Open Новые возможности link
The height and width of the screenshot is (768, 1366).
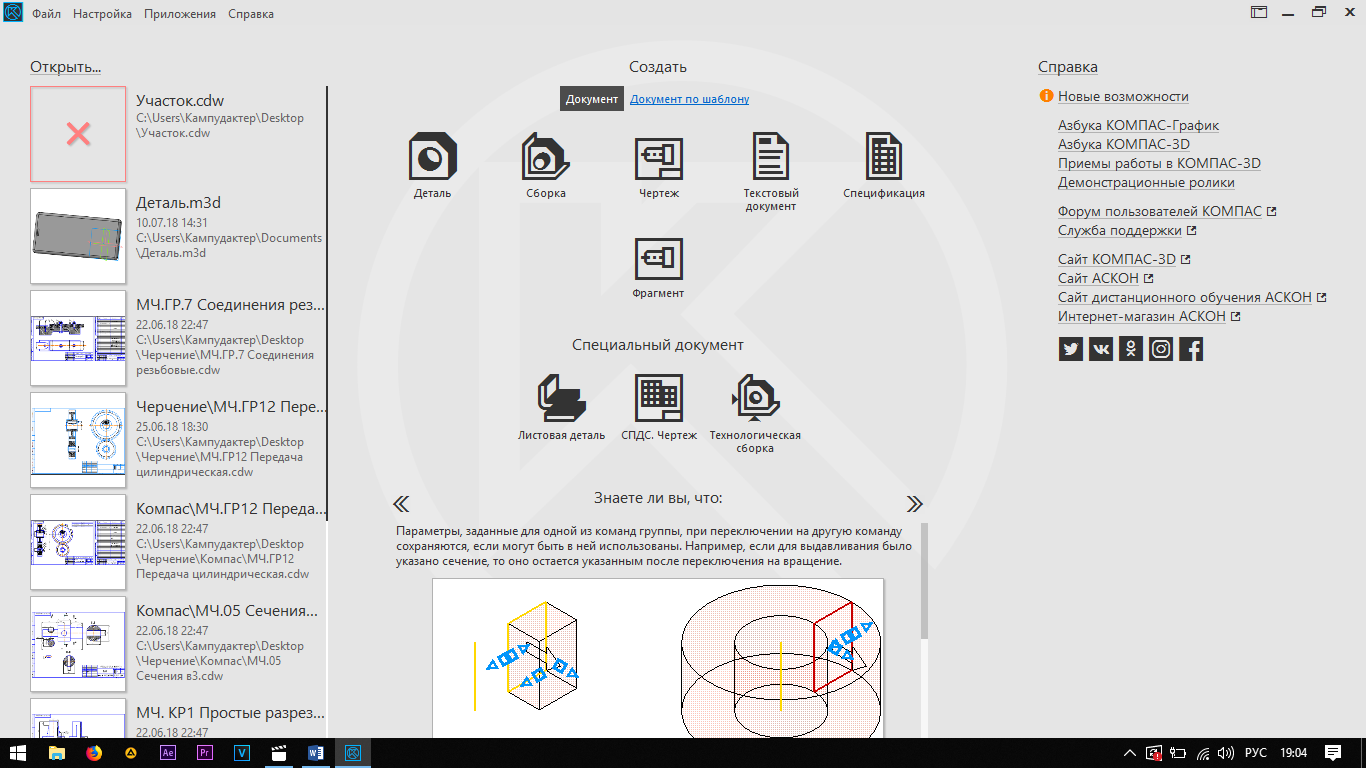point(1123,96)
